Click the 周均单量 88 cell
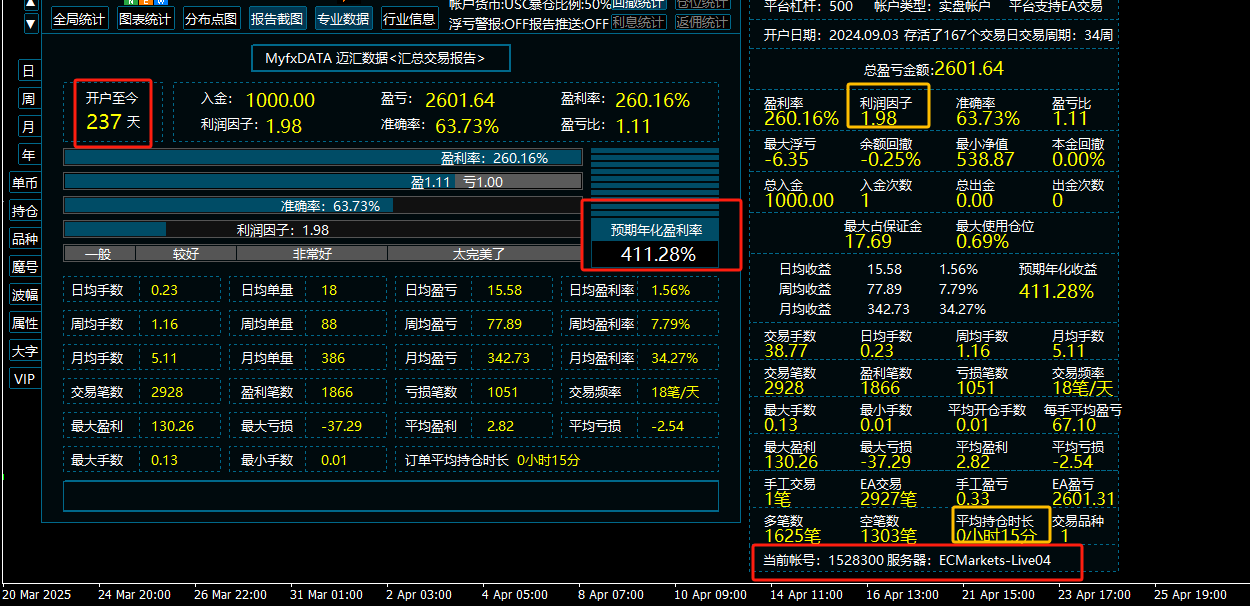Viewport: 1250px width, 606px height. click(x=308, y=324)
